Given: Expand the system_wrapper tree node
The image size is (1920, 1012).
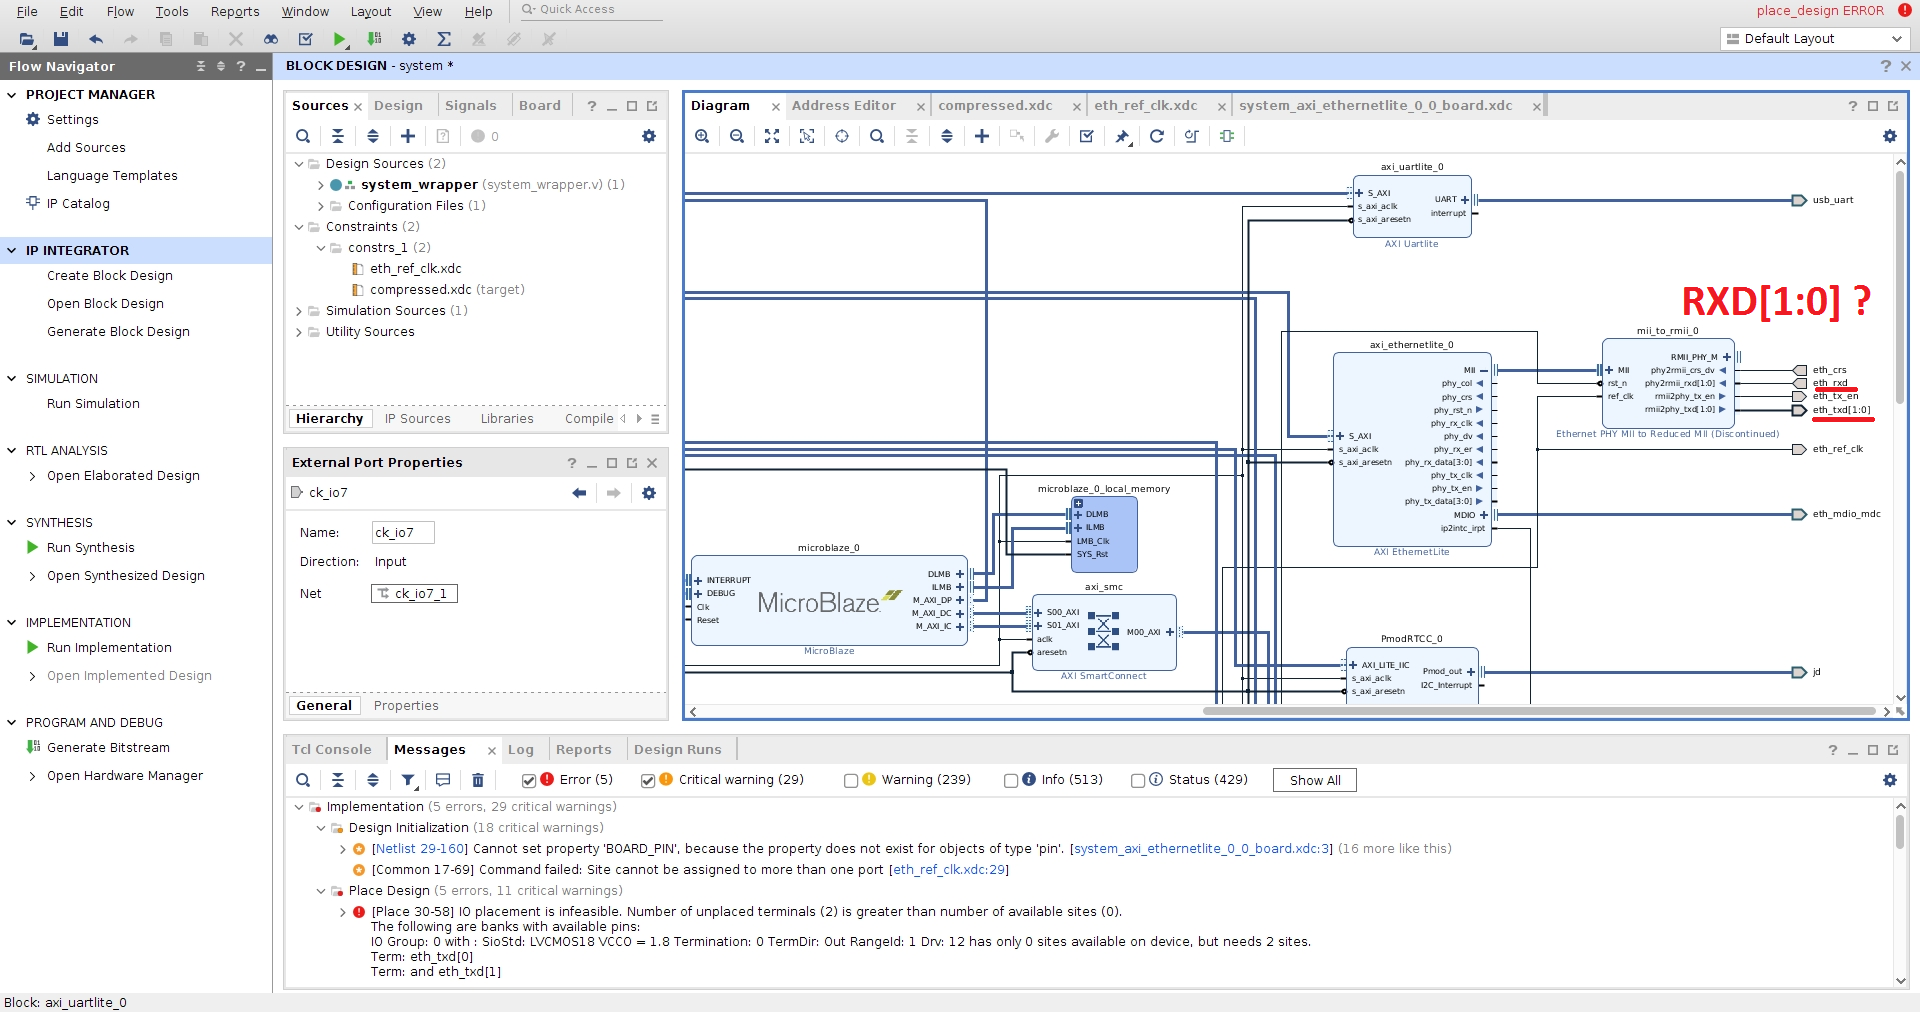Looking at the screenshot, I should point(320,185).
